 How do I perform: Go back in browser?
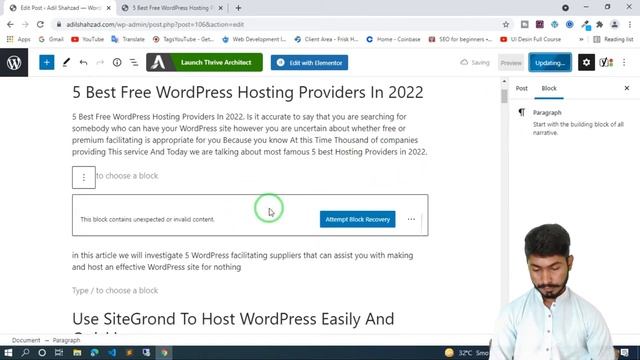(x=10, y=24)
